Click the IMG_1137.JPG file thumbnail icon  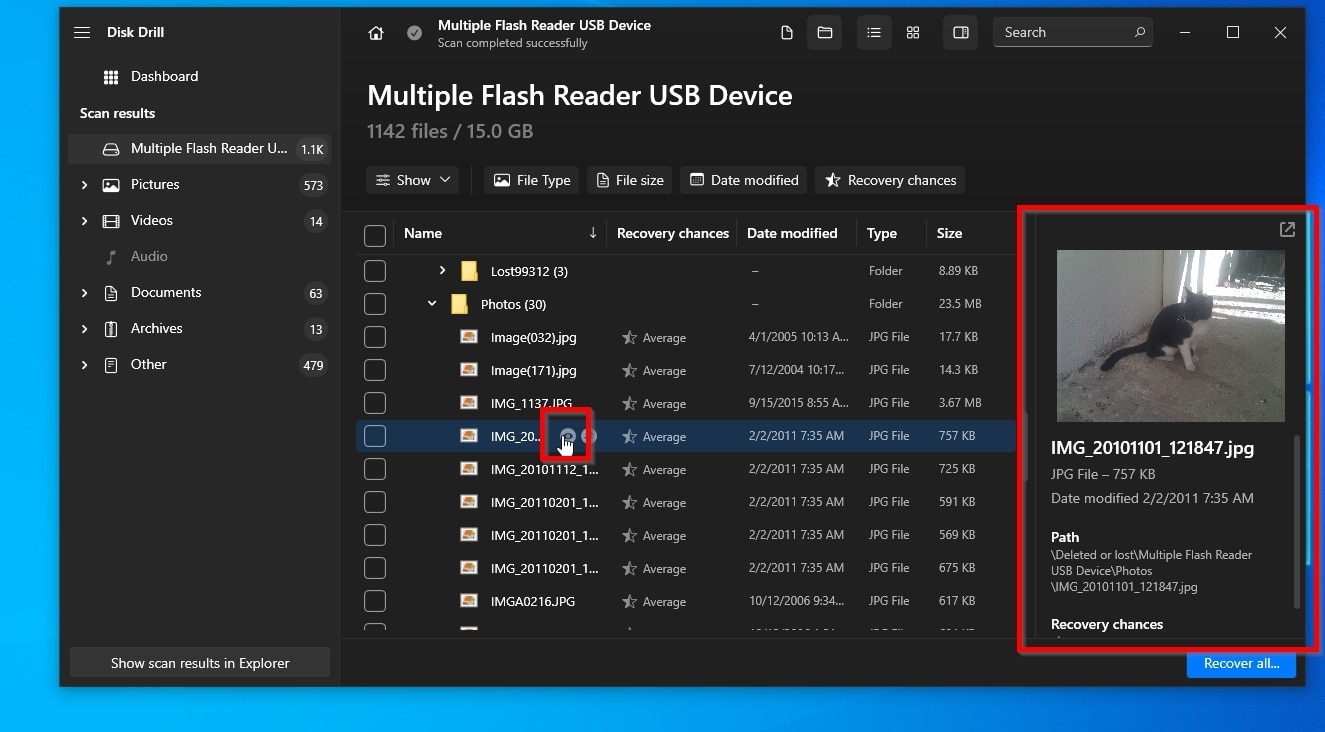[469, 403]
